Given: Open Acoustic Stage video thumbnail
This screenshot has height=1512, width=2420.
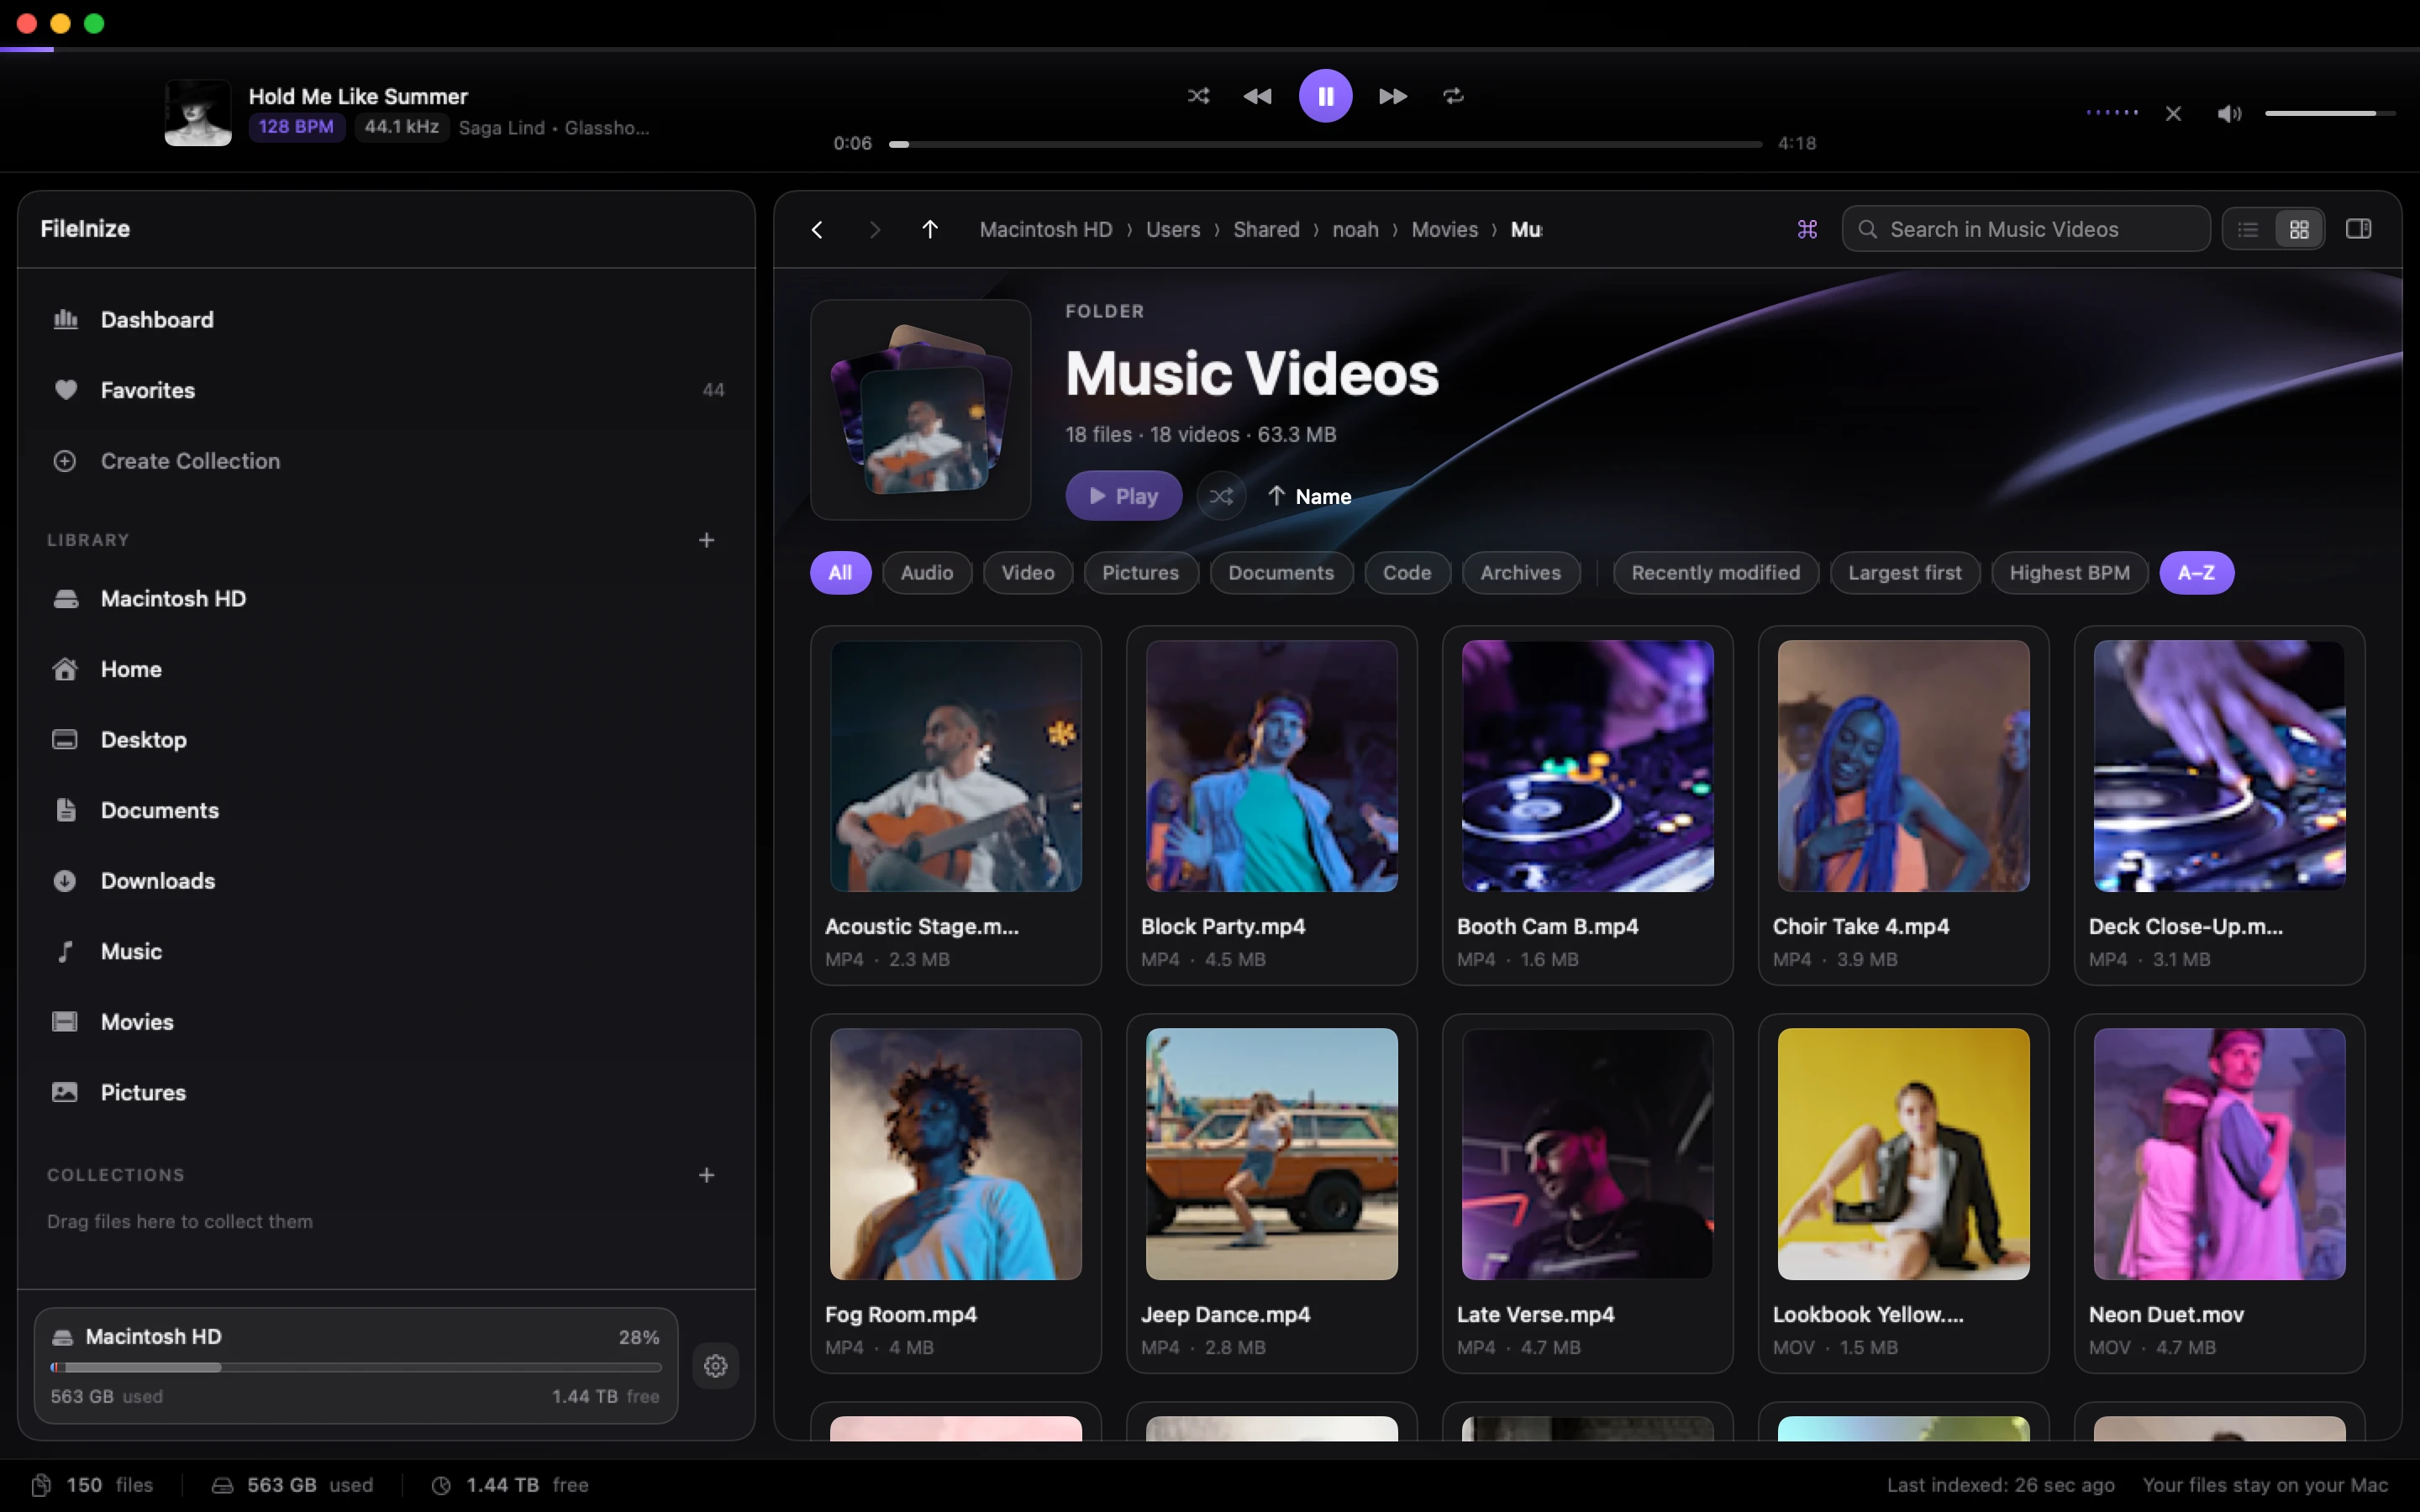Looking at the screenshot, I should (956, 766).
